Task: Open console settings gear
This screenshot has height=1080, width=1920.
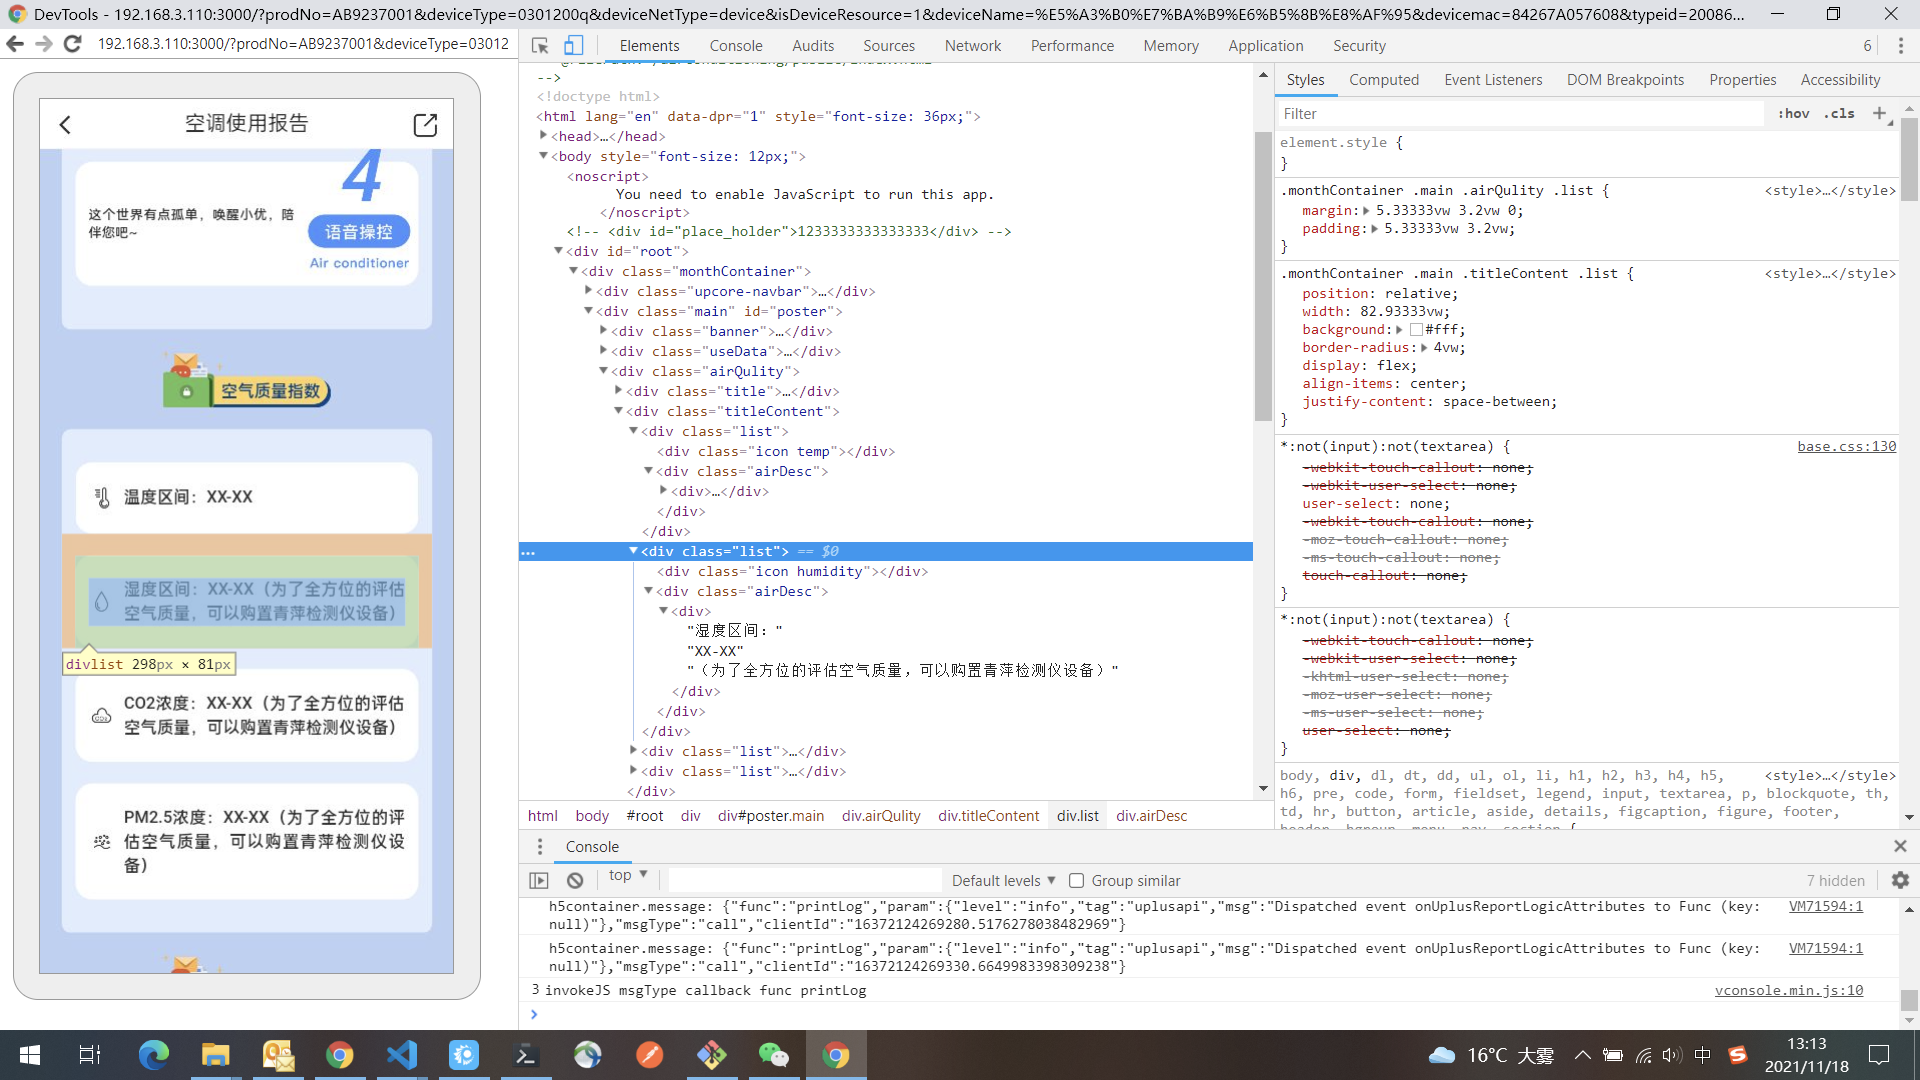Action: (x=1900, y=880)
